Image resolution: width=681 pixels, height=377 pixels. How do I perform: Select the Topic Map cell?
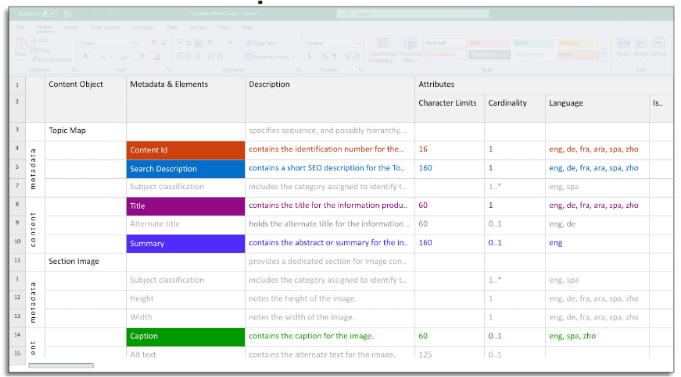[86, 131]
